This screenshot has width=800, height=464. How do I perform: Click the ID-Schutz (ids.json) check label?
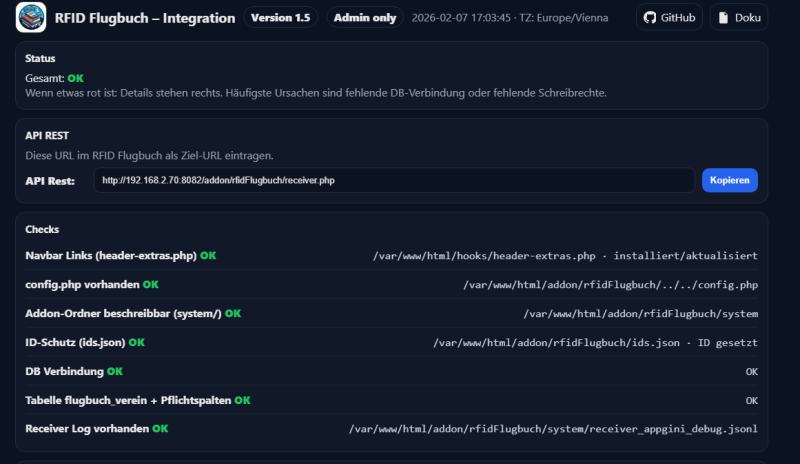[75, 343]
